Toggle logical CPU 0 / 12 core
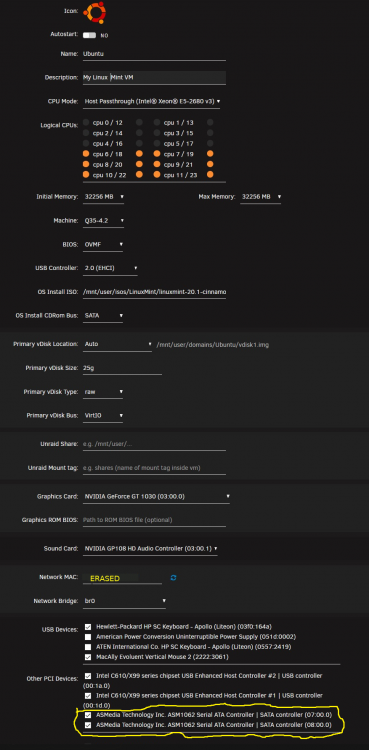This screenshot has width=369, height=750. point(86,122)
